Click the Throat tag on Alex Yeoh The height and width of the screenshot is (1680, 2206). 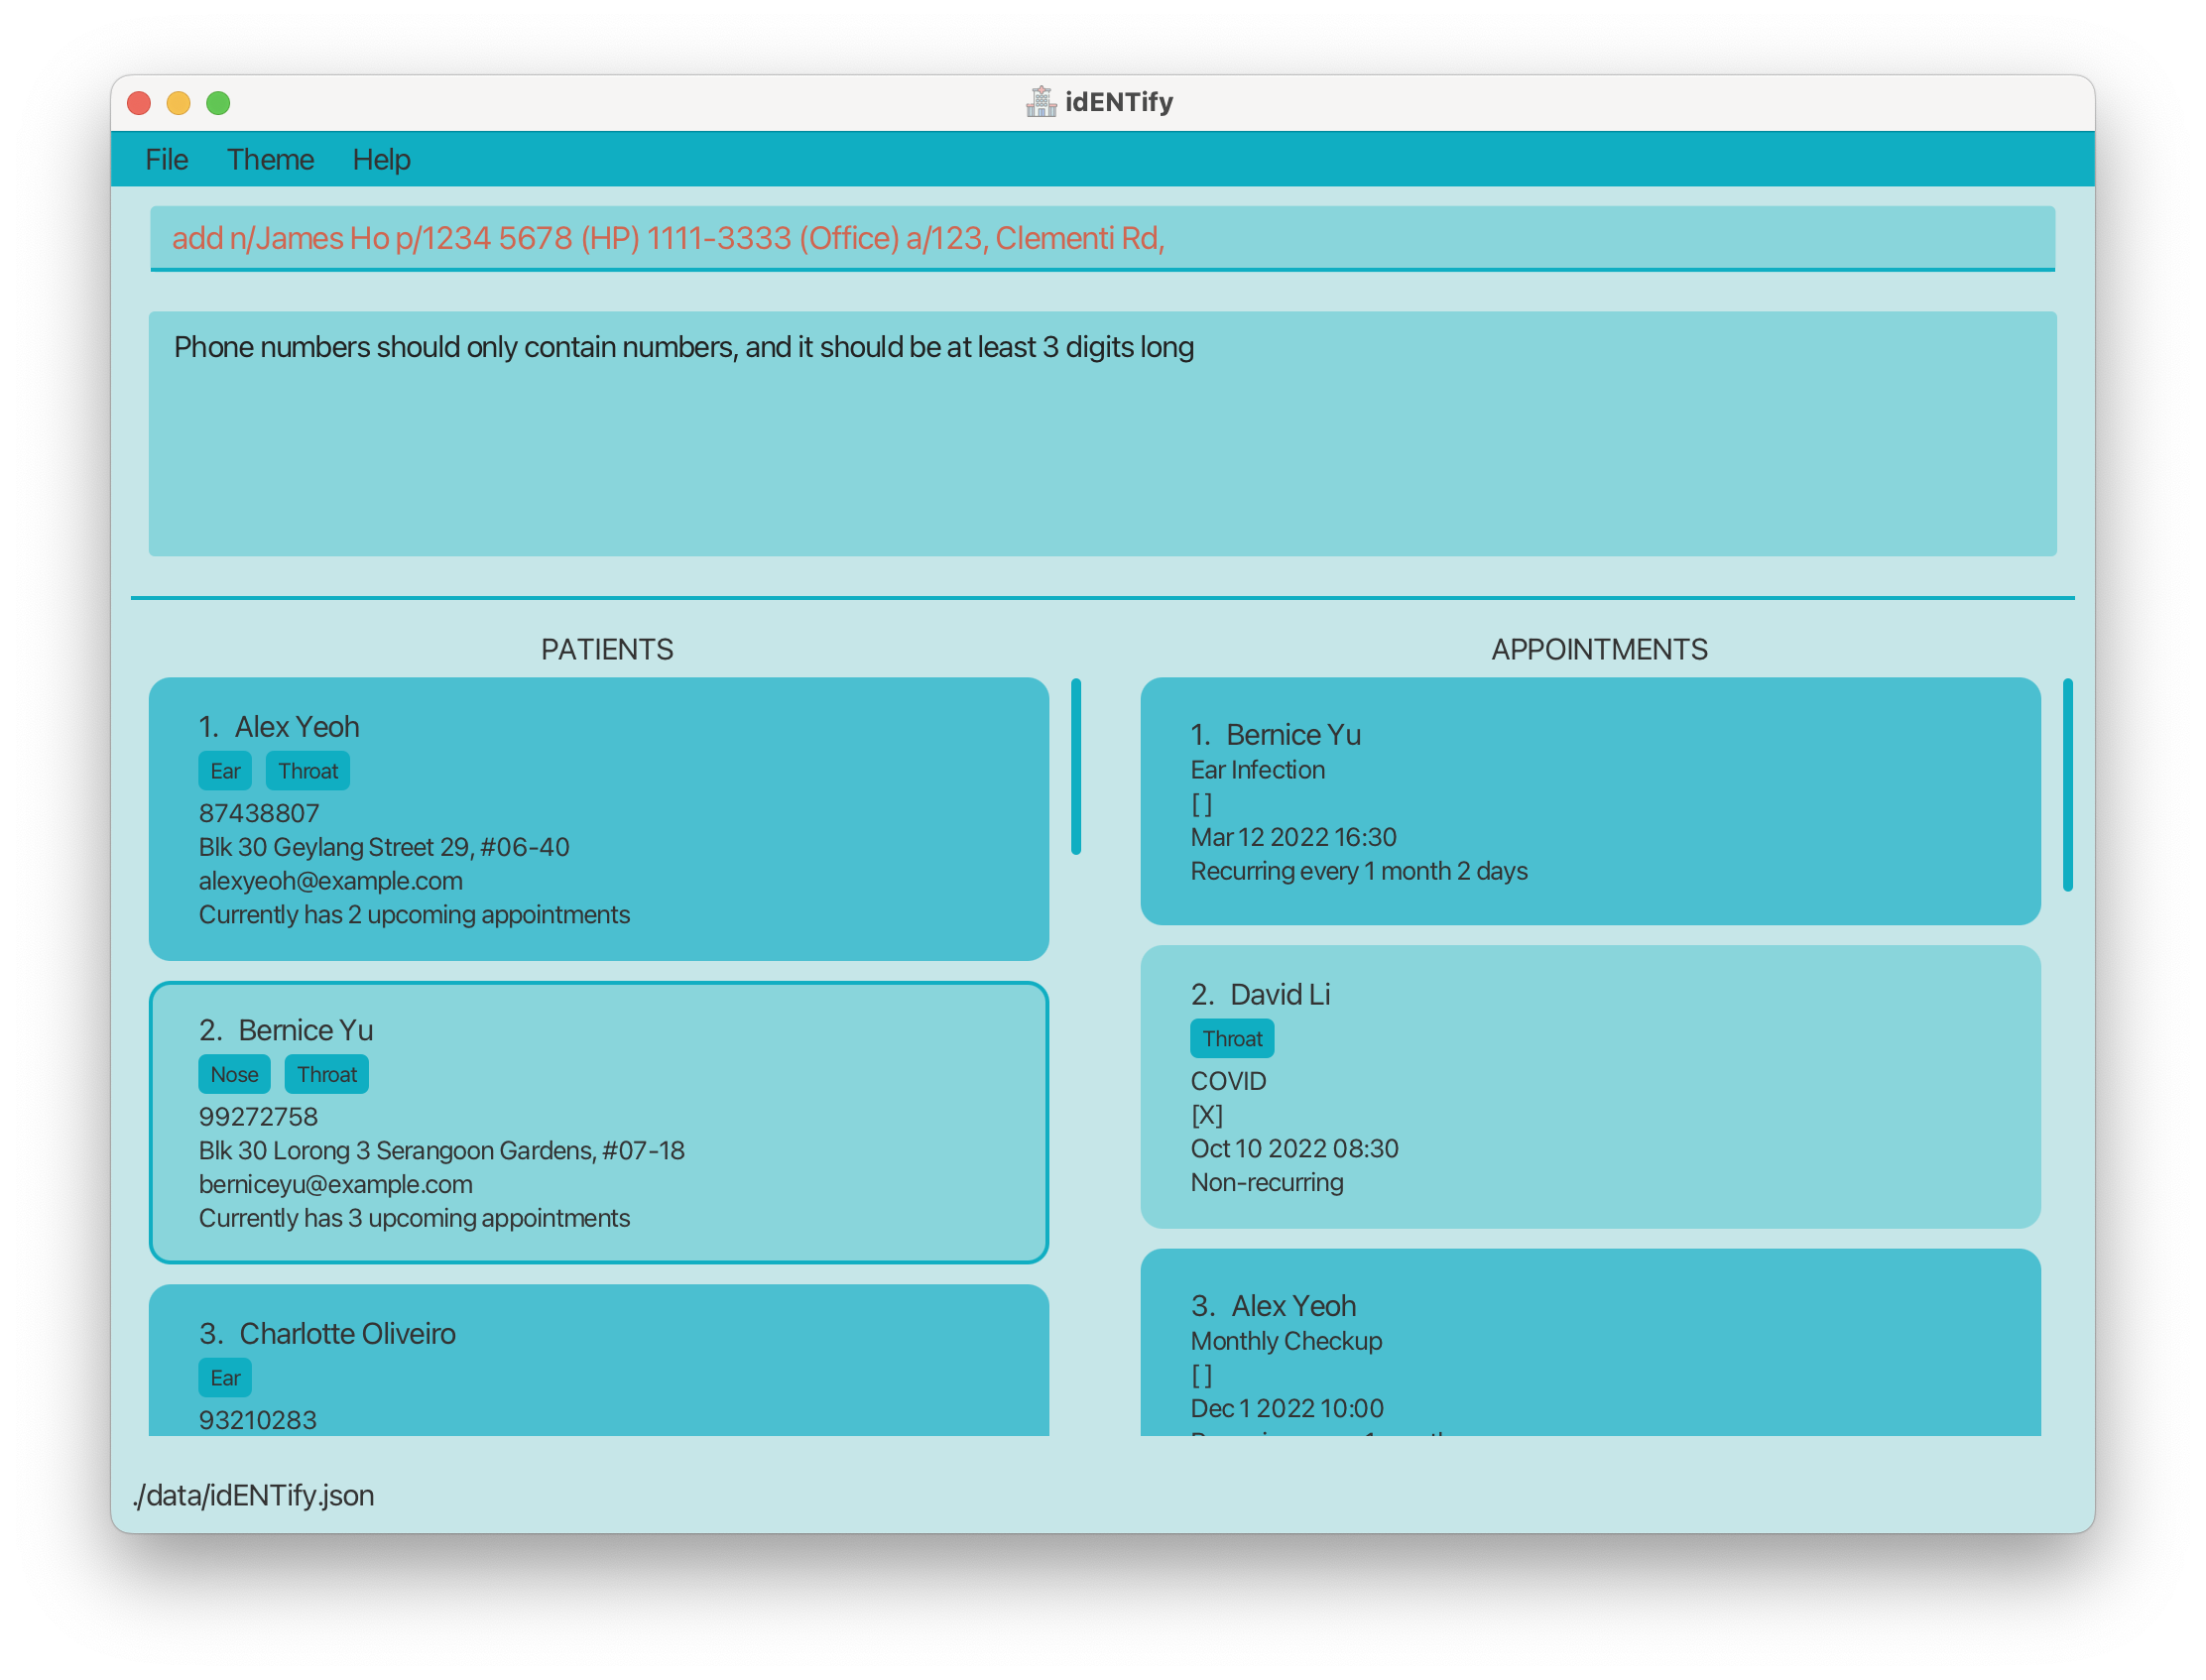tap(308, 771)
